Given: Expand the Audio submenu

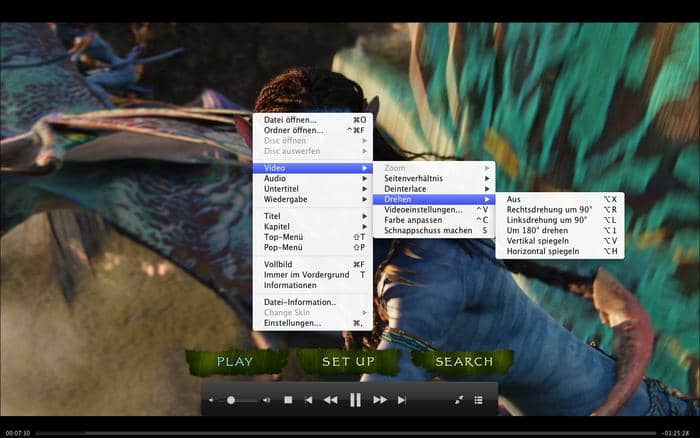Looking at the screenshot, I should pyautogui.click(x=312, y=178).
